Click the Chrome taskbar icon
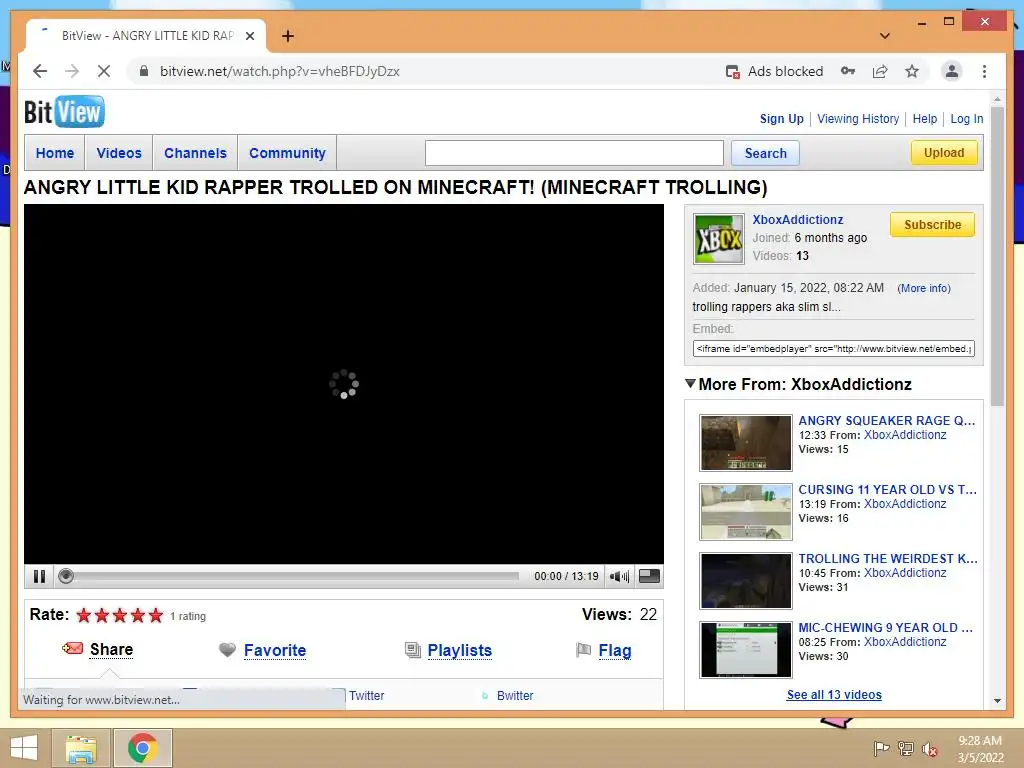Screen dimensions: 1024x768 click(x=142, y=748)
